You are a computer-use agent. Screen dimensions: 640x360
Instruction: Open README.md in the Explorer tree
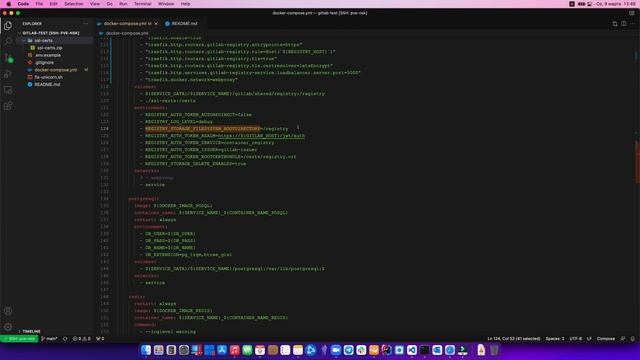coord(47,84)
